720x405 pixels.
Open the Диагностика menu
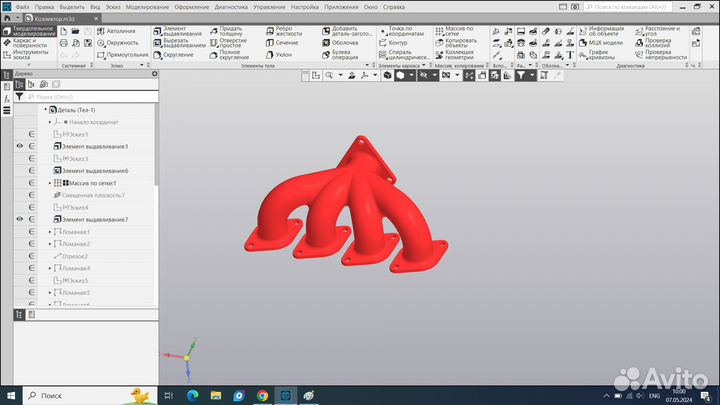[x=231, y=7]
